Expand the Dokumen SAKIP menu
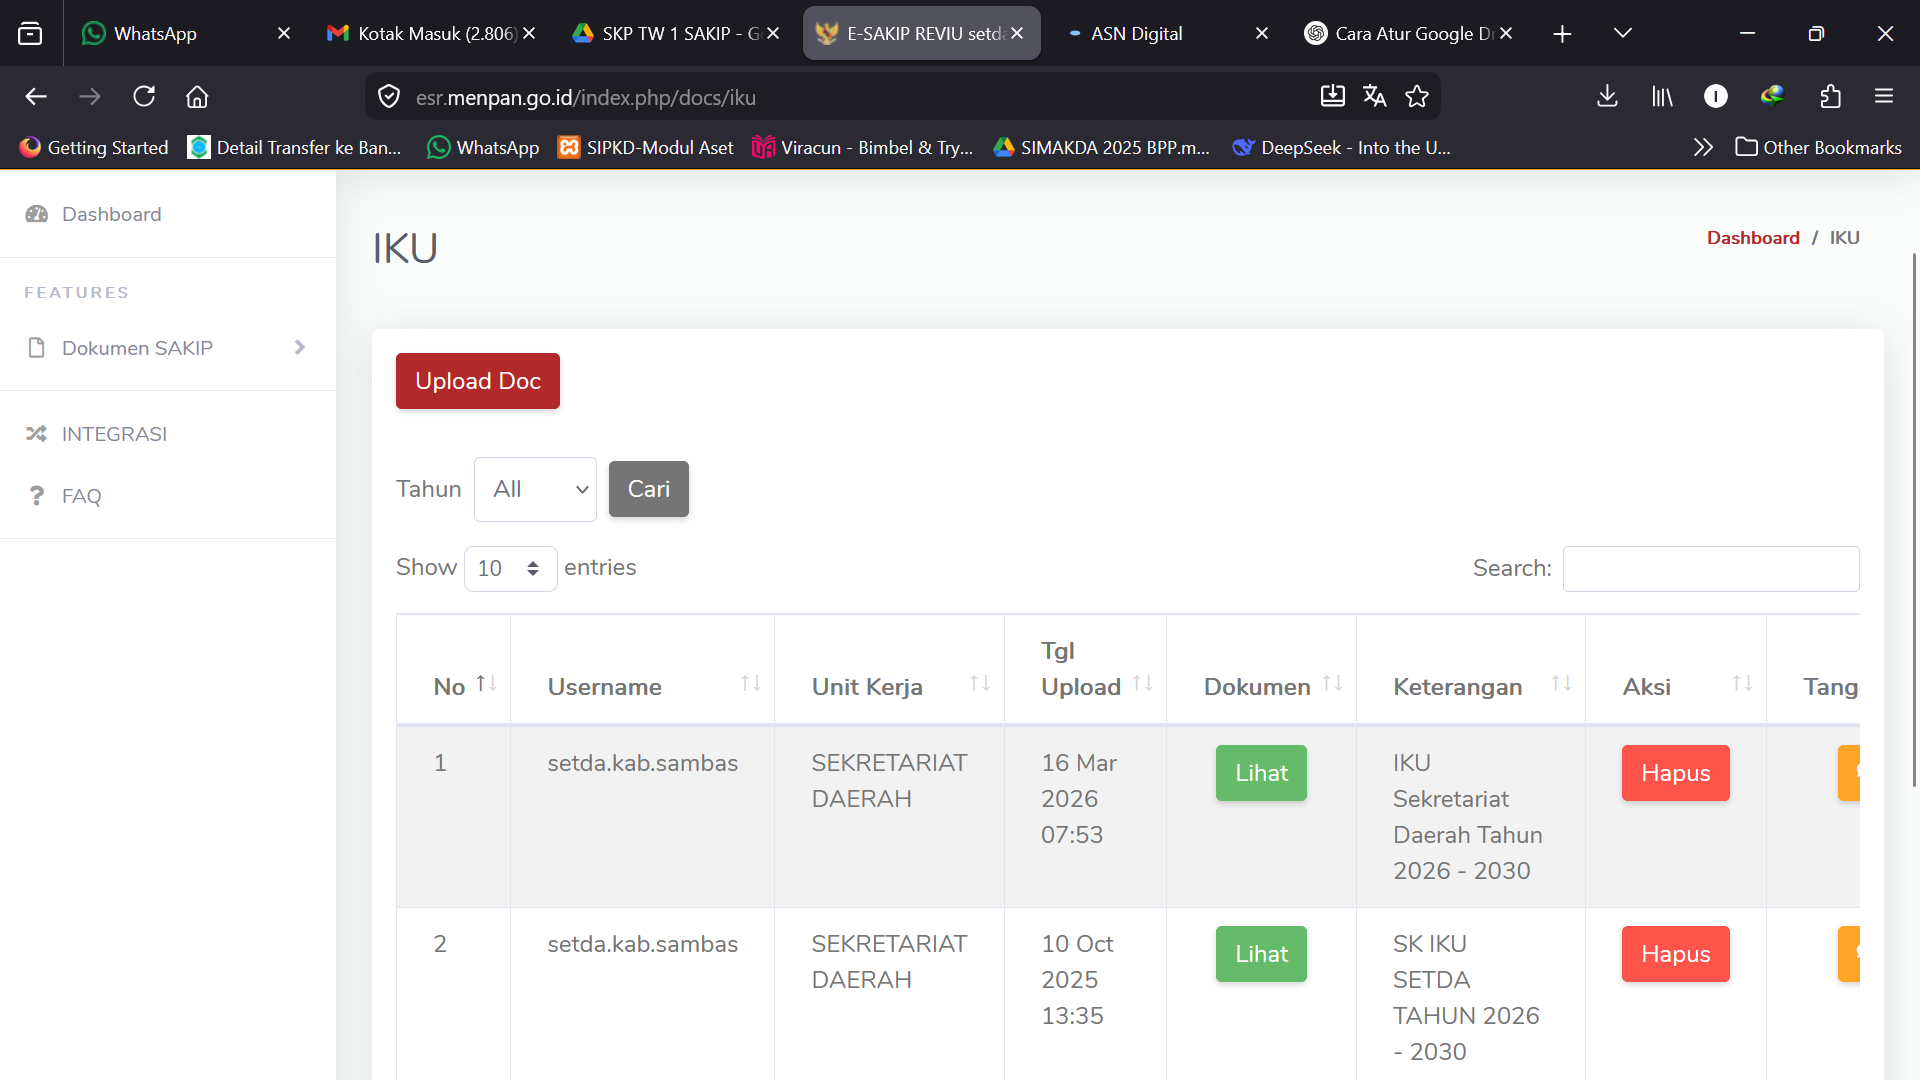The image size is (1920, 1080). 168,348
